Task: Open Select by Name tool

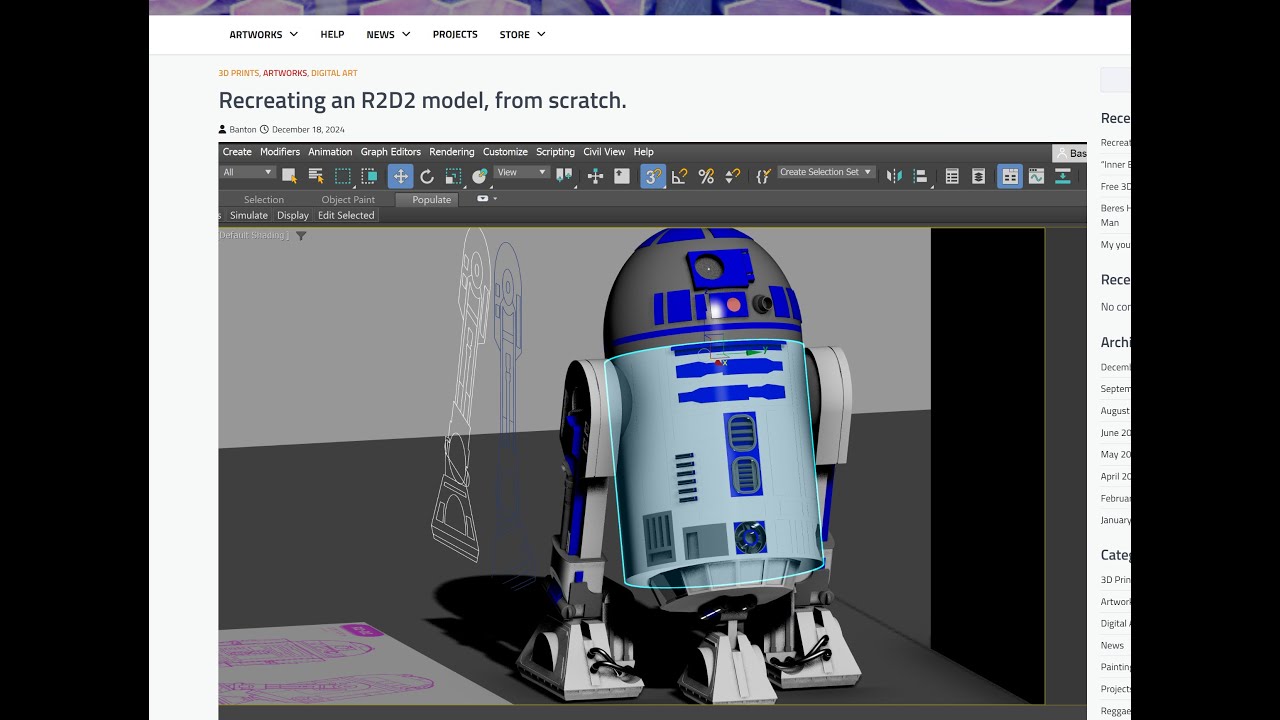Action: (316, 176)
